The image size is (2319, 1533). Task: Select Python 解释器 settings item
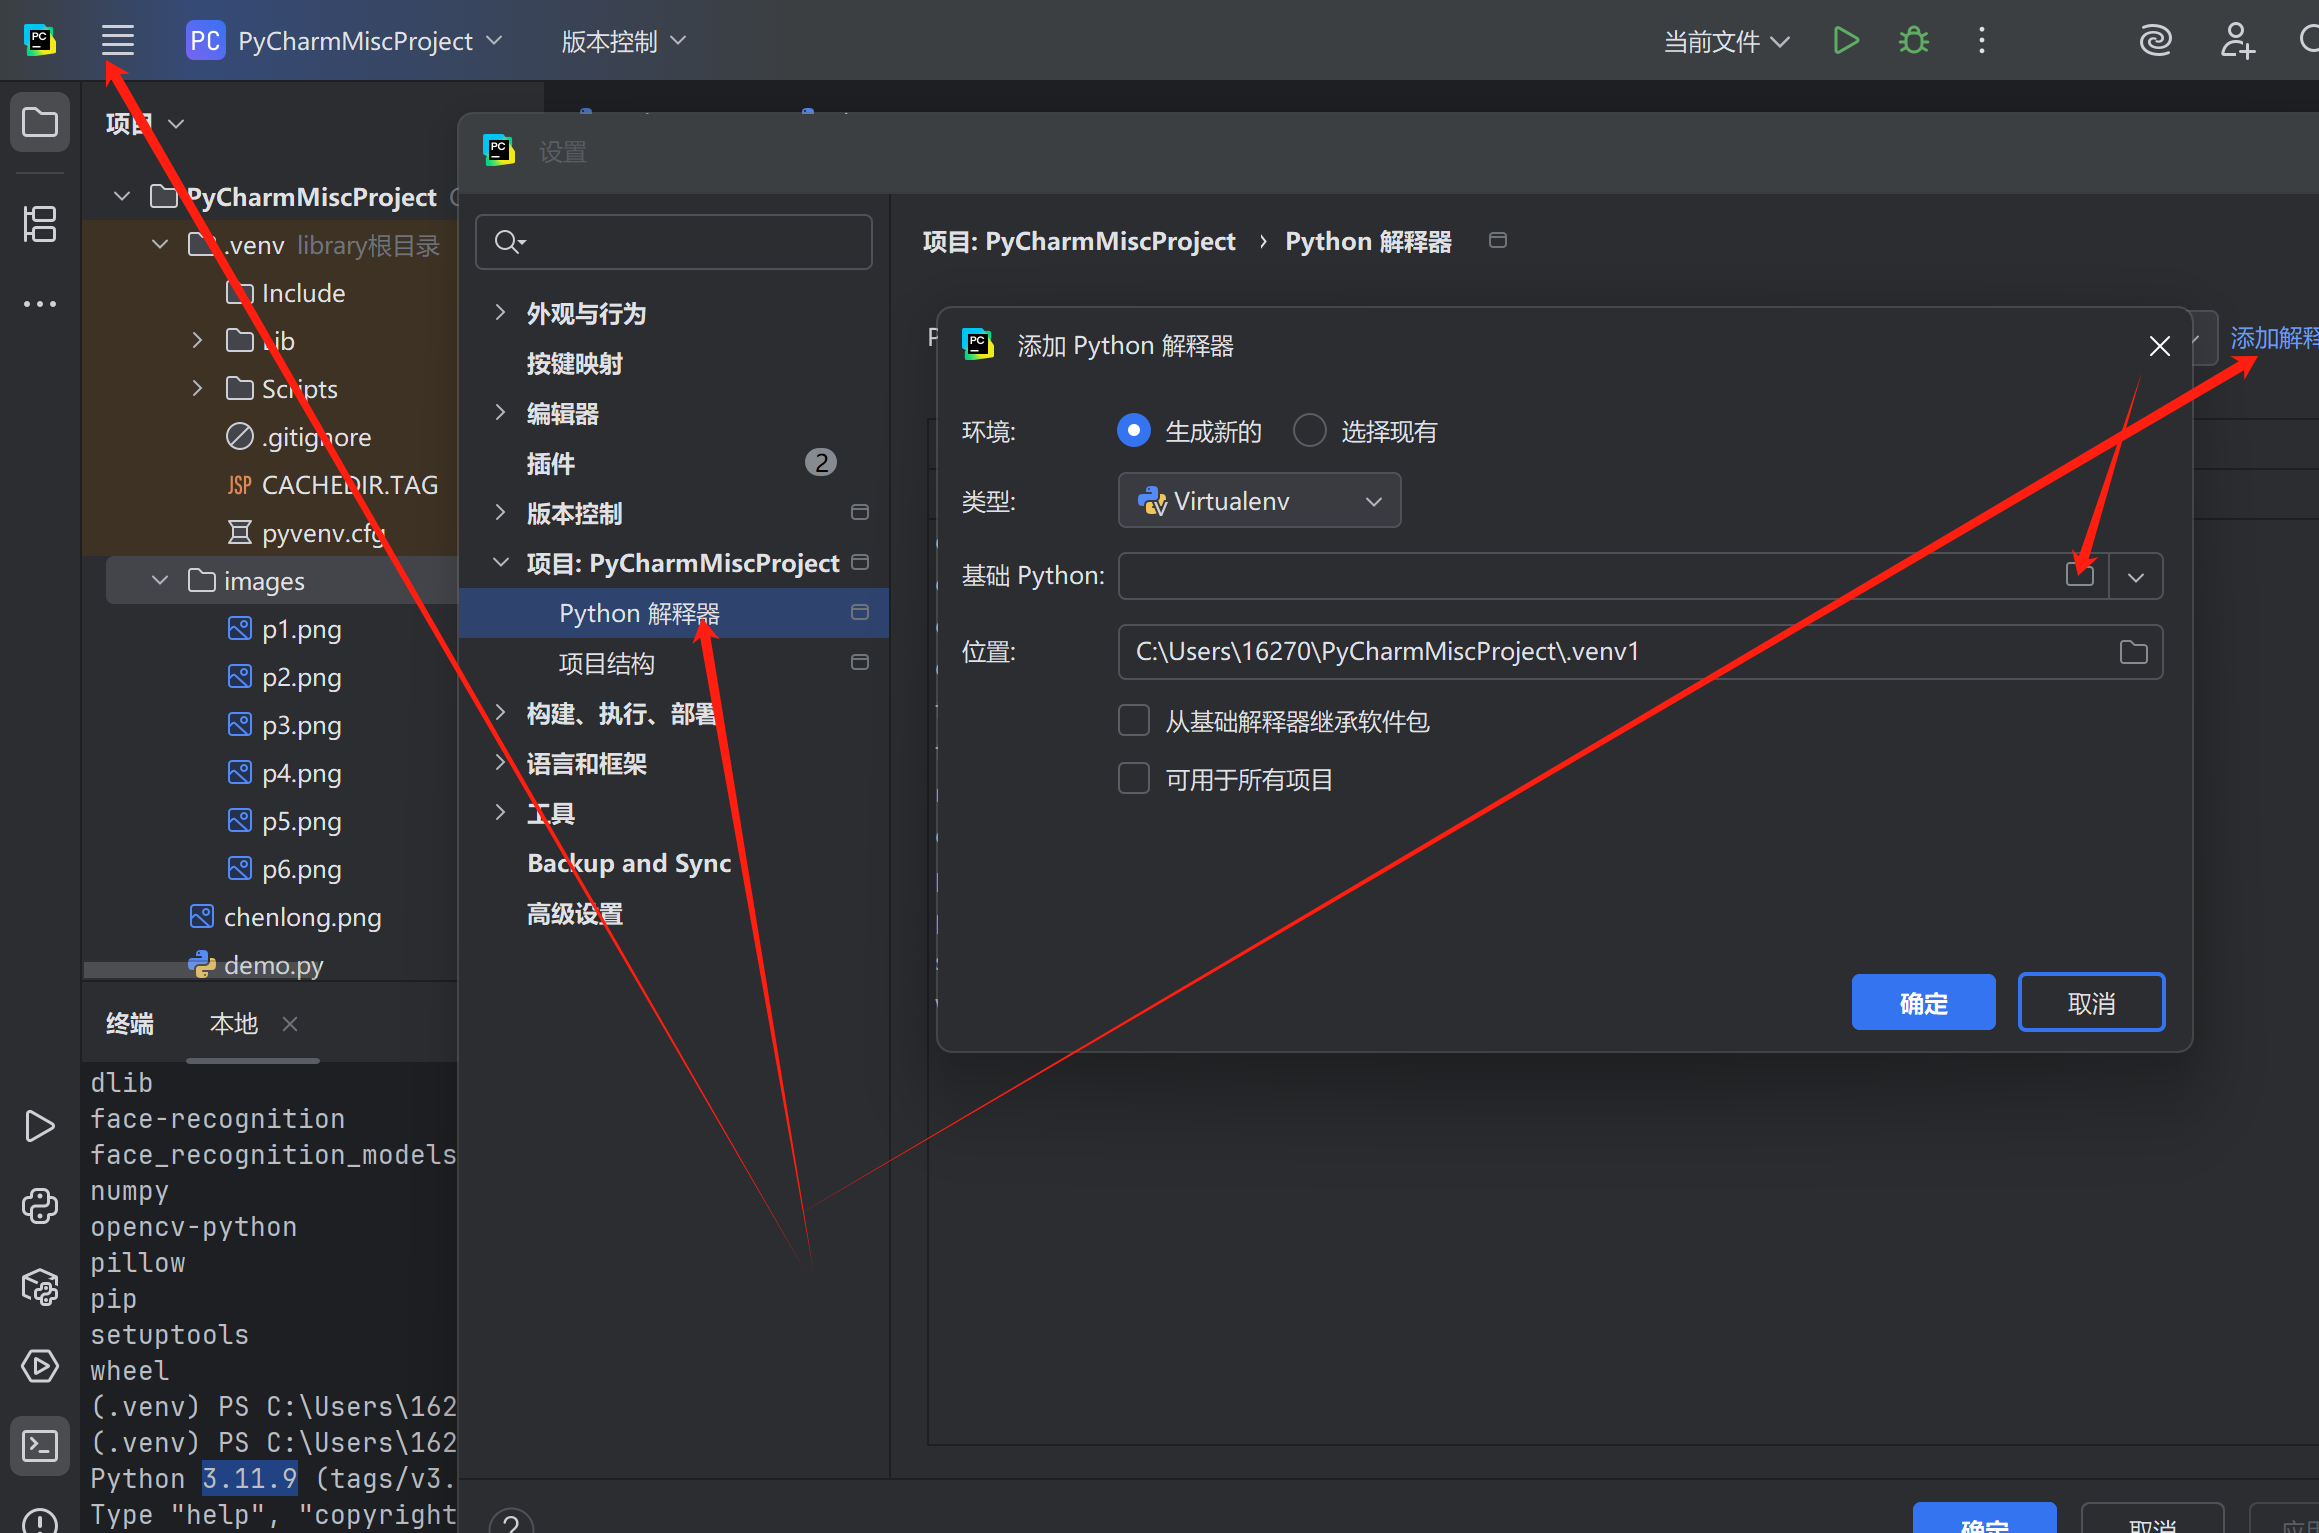click(x=673, y=613)
